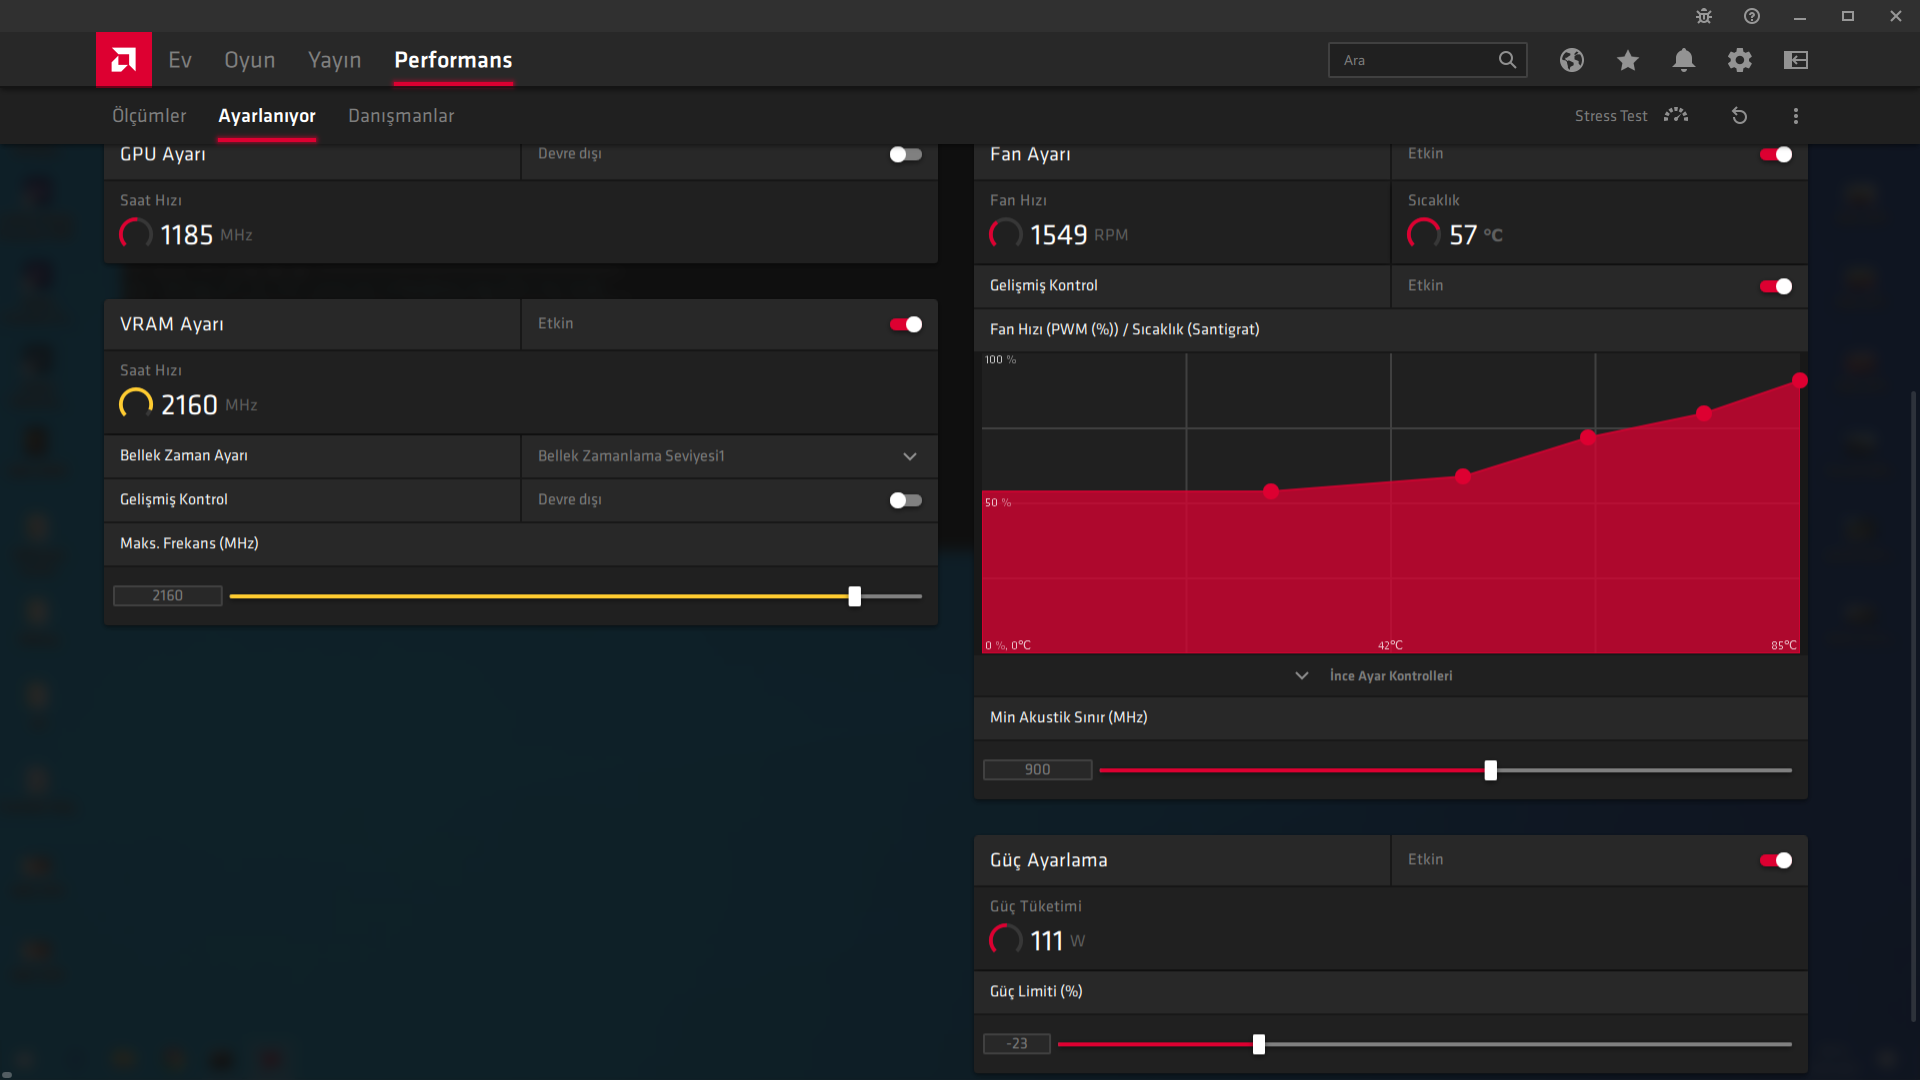Open Bellek Zamanlama Seviyesi1 dropdown
Image resolution: width=1920 pixels, height=1080 pixels.
728,456
